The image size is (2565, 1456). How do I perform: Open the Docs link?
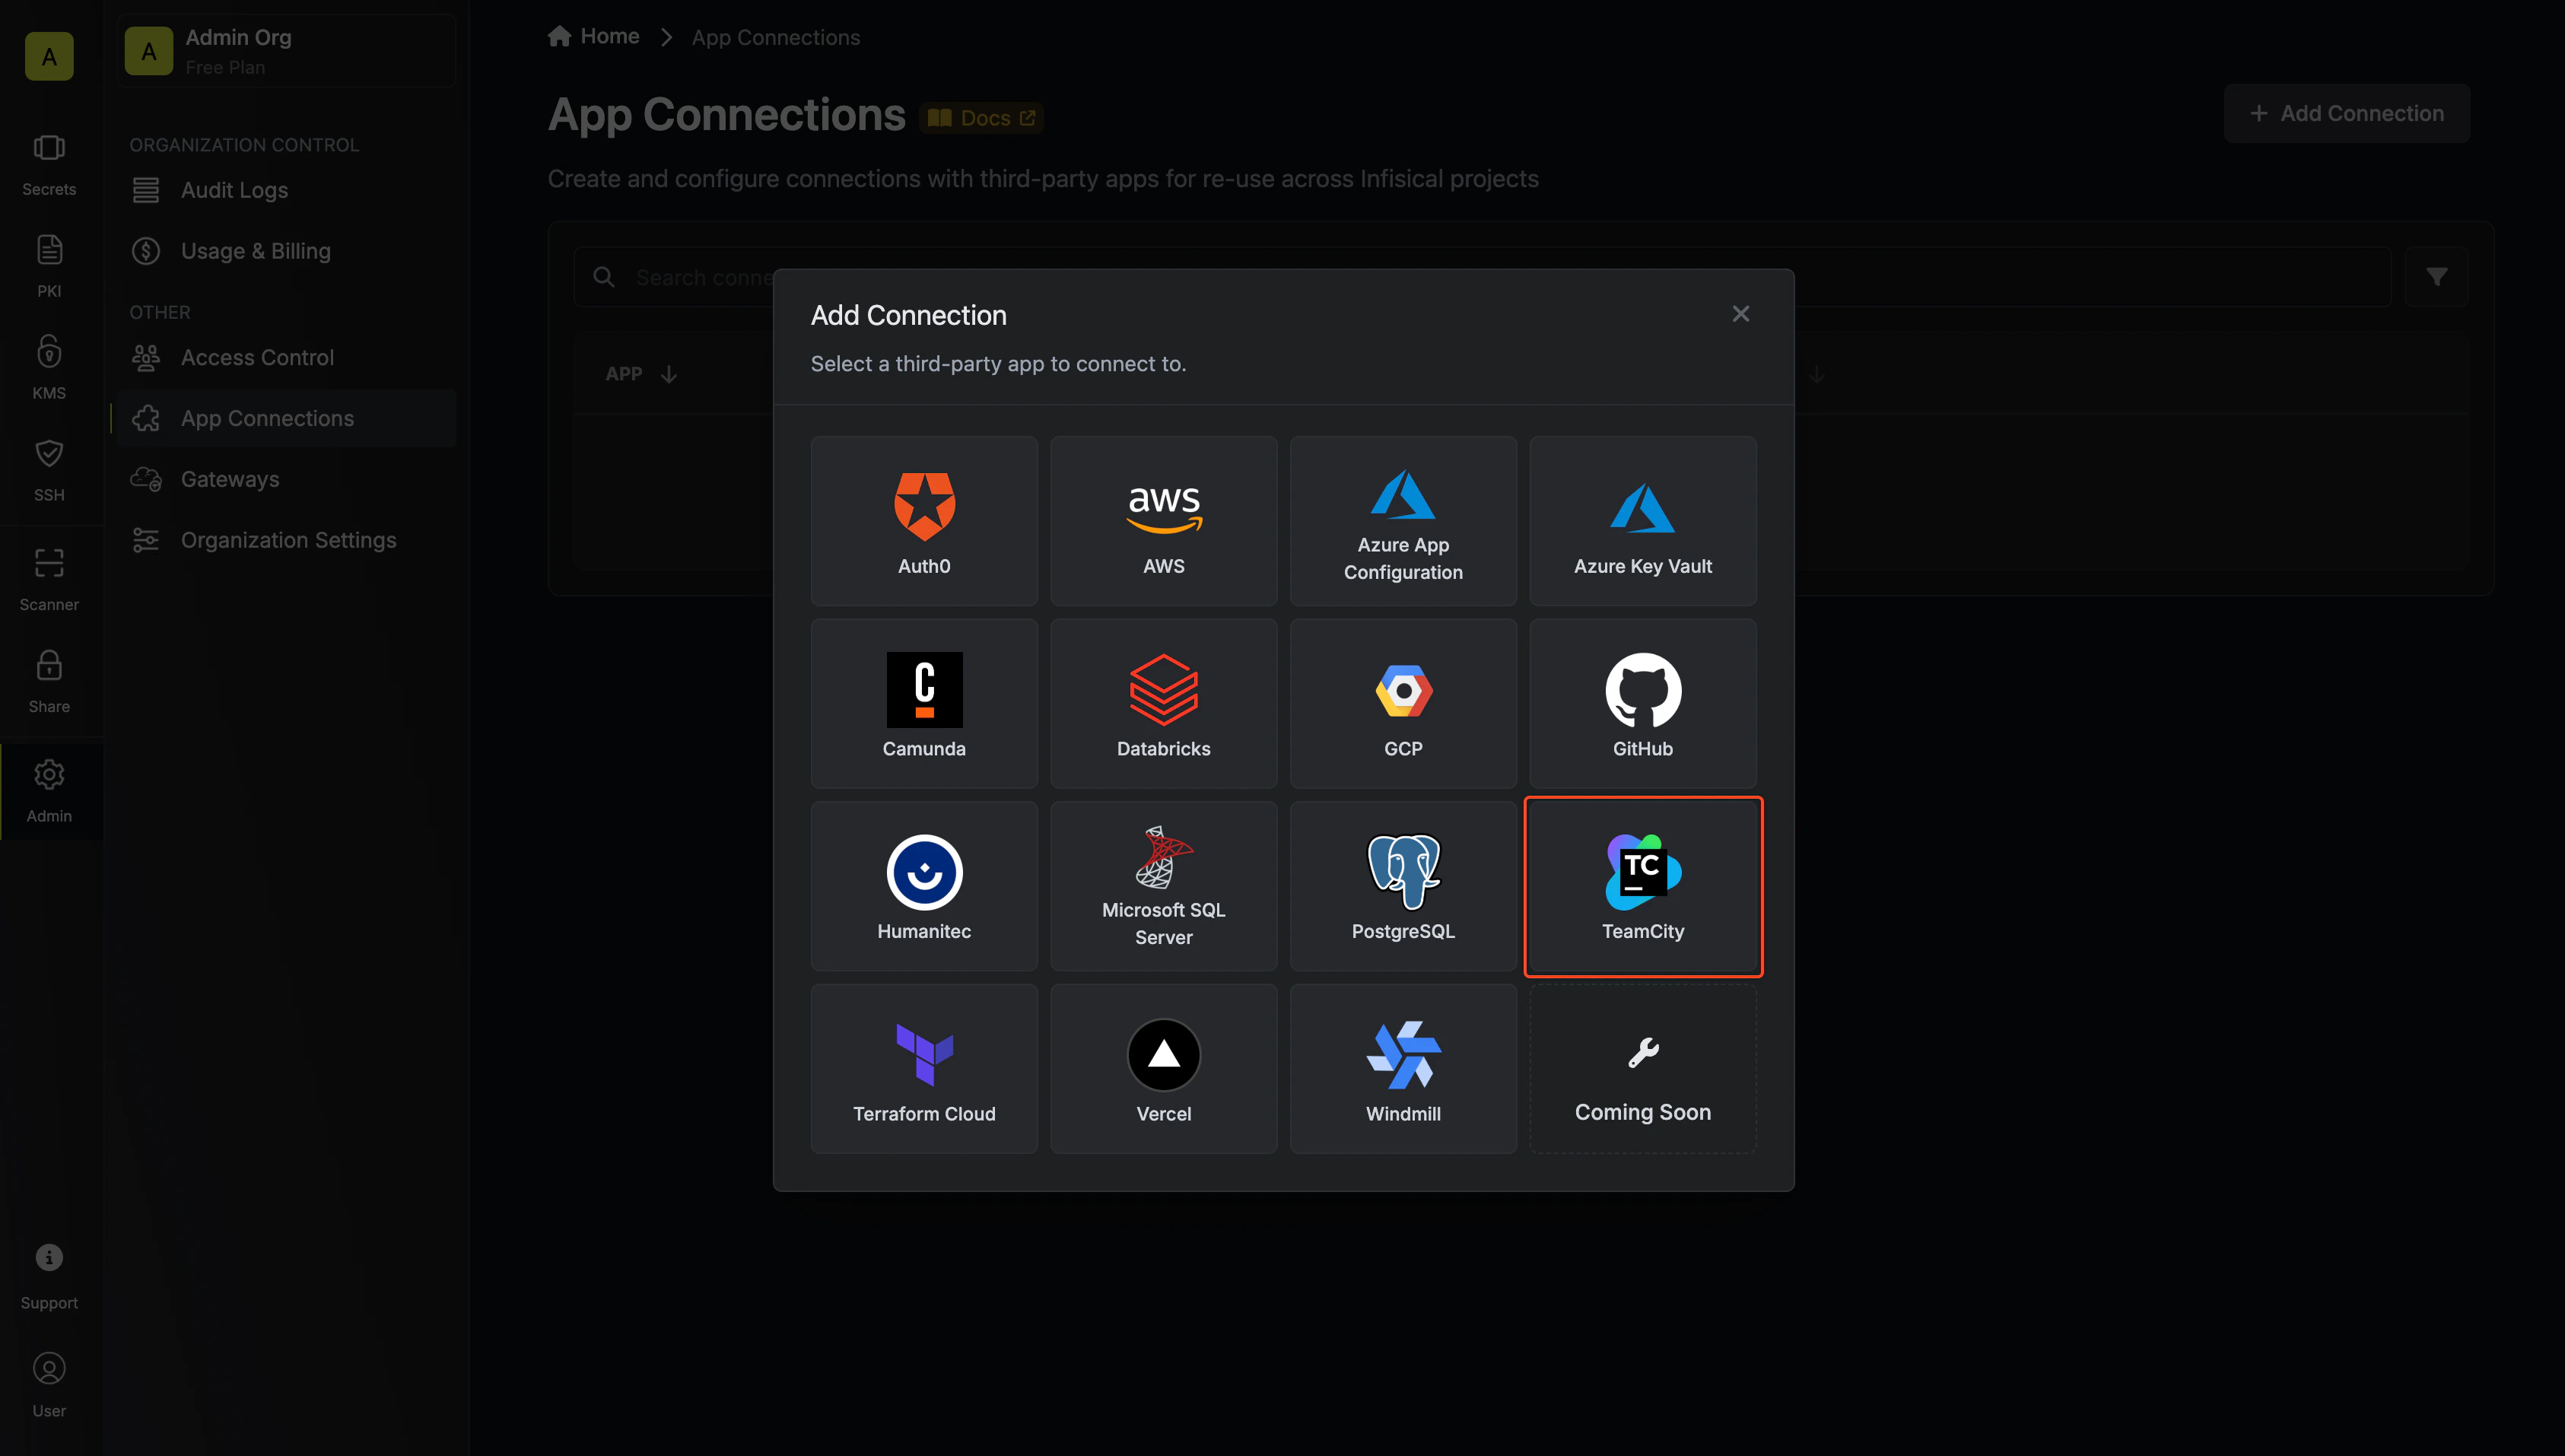click(981, 118)
